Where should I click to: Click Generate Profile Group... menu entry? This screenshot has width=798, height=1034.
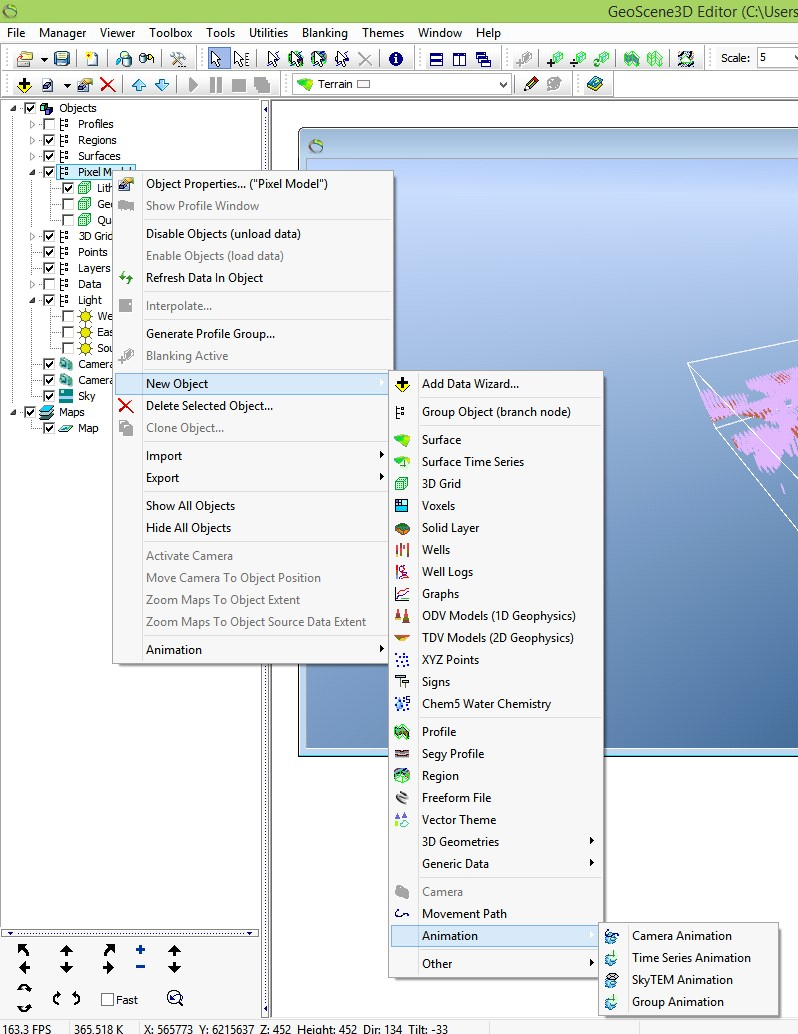coord(210,334)
